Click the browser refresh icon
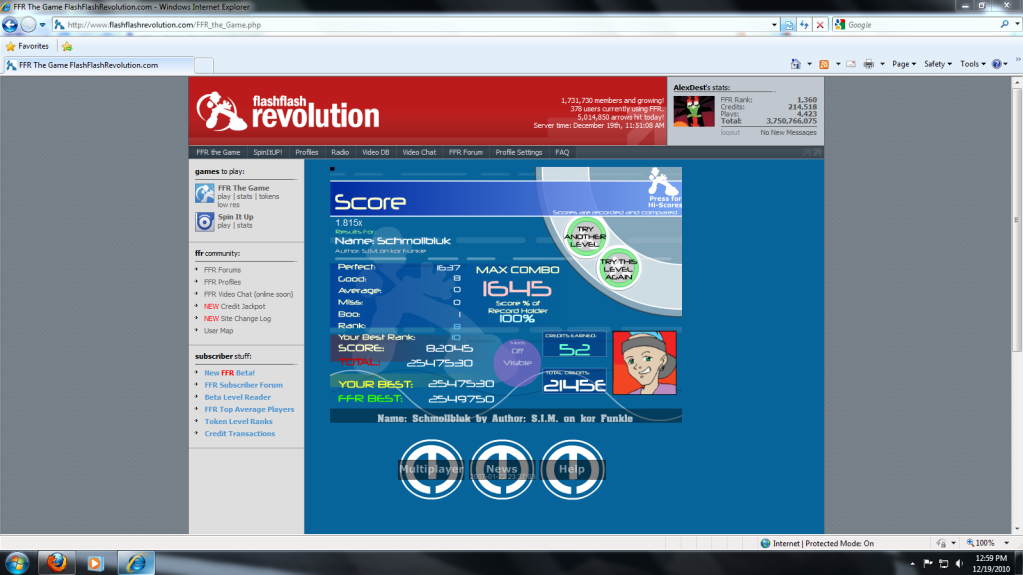The height and width of the screenshot is (575, 1023). click(804, 24)
